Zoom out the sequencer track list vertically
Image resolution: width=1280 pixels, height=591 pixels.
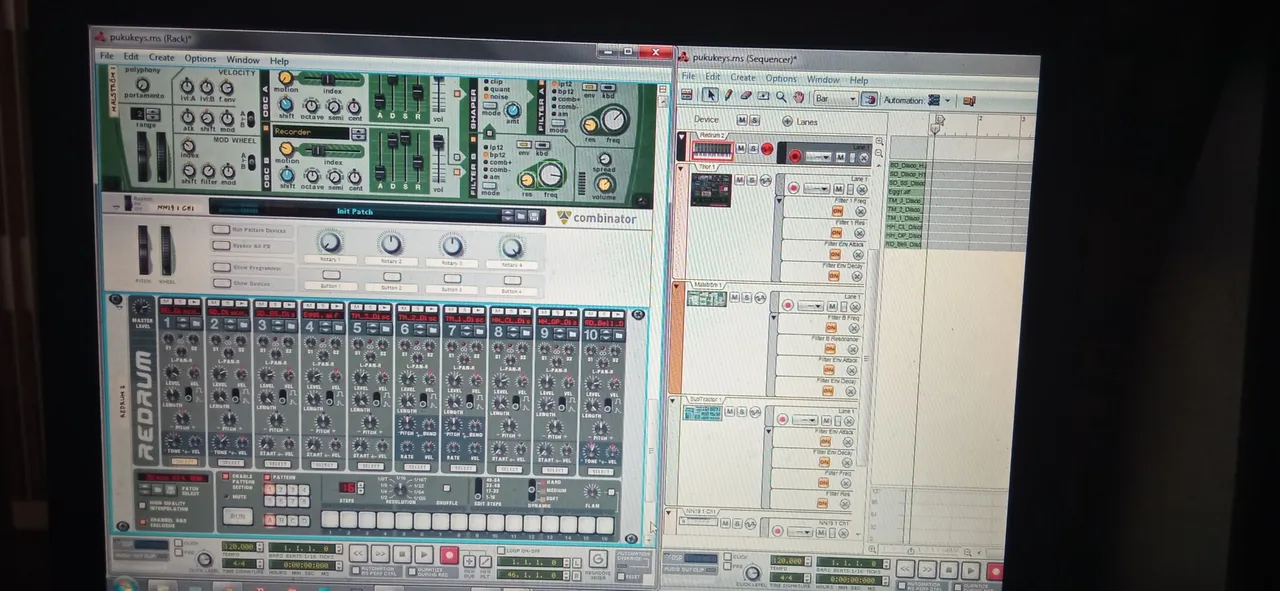(879, 152)
